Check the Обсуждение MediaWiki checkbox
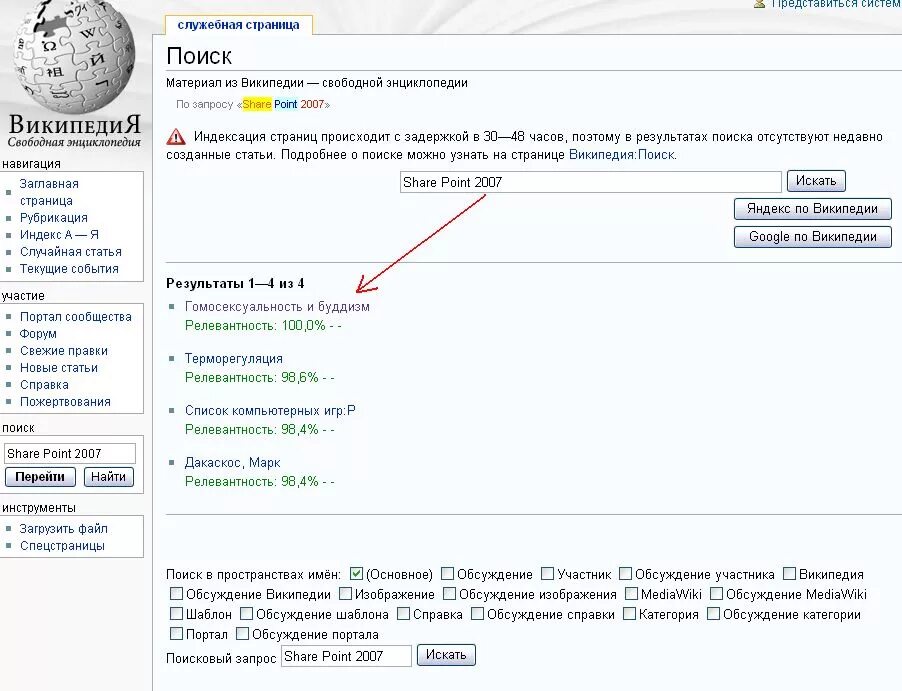Image resolution: width=902 pixels, height=691 pixels. click(x=716, y=593)
